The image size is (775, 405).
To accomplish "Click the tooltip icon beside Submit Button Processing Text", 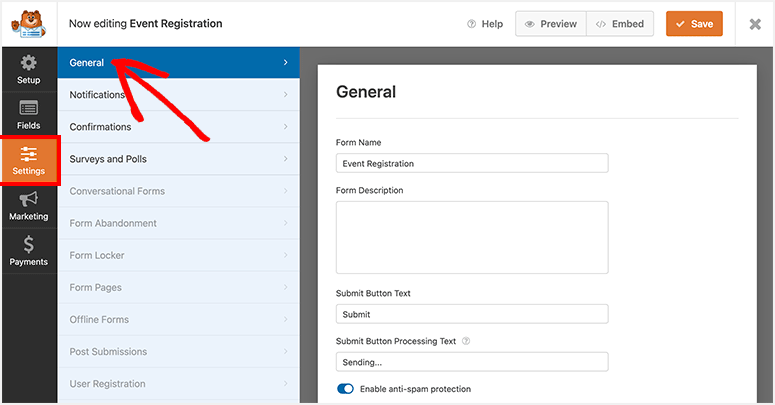I will point(466,341).
